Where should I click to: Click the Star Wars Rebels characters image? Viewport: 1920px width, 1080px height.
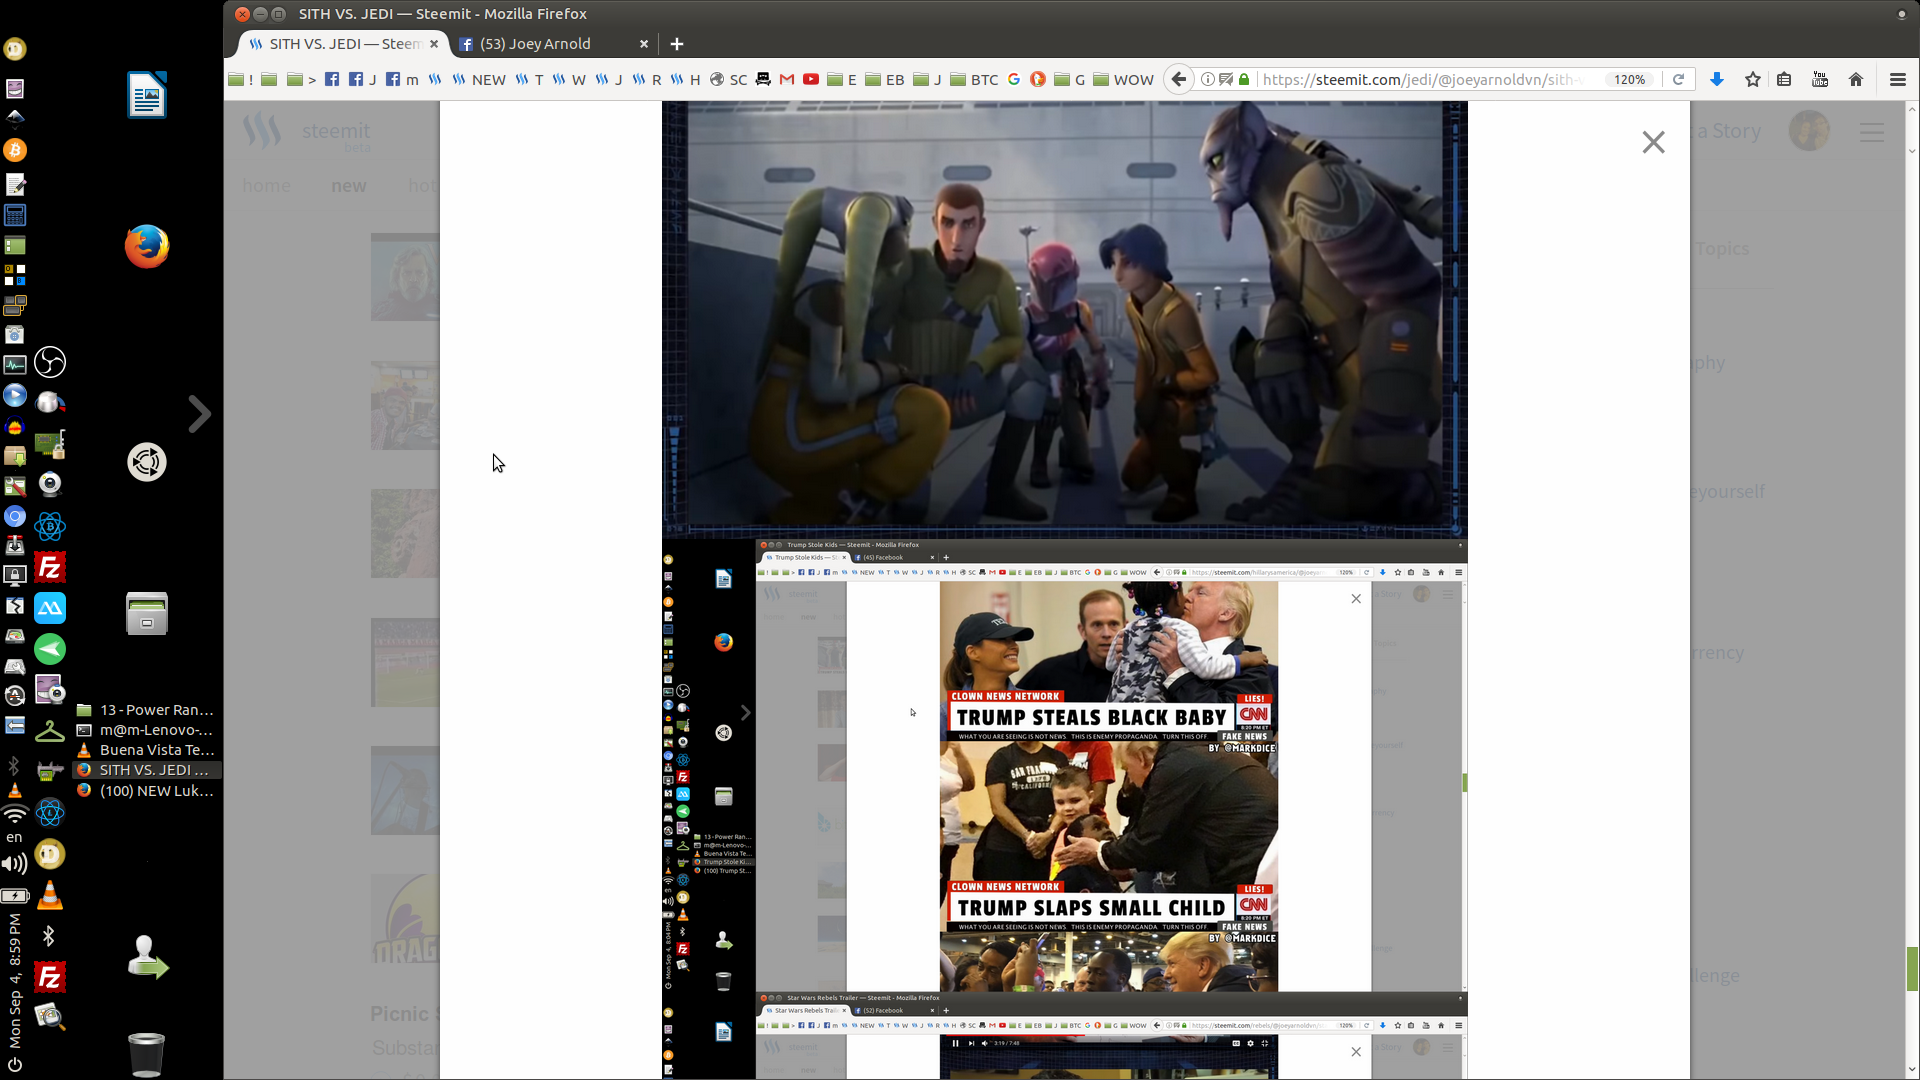tap(1064, 318)
